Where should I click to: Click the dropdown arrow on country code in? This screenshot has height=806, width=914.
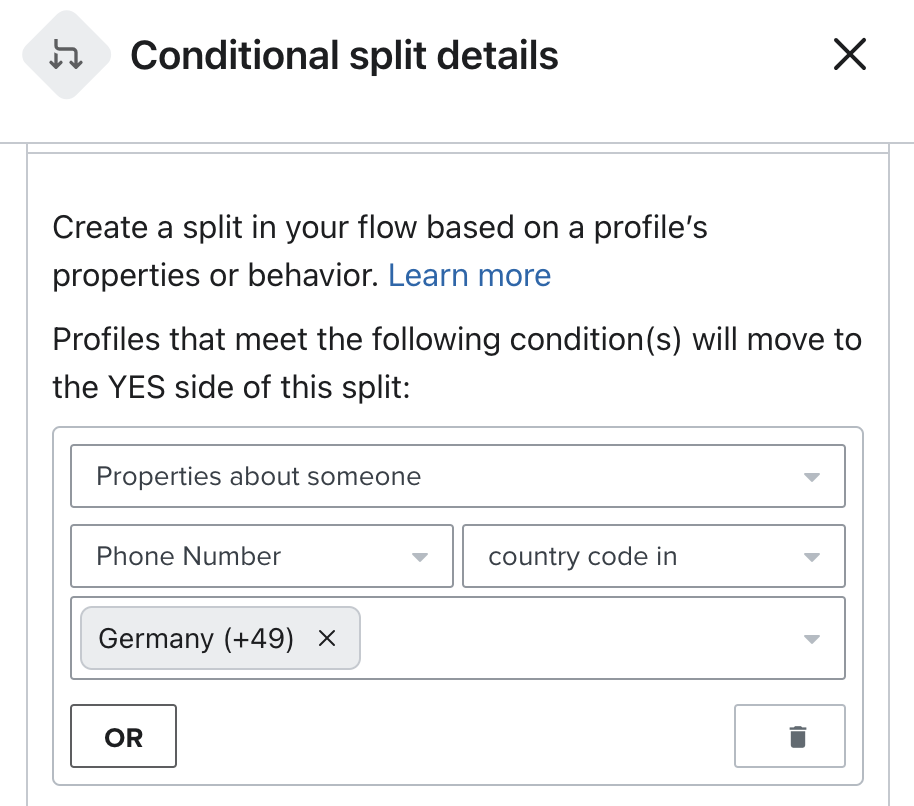pyautogui.click(x=811, y=556)
